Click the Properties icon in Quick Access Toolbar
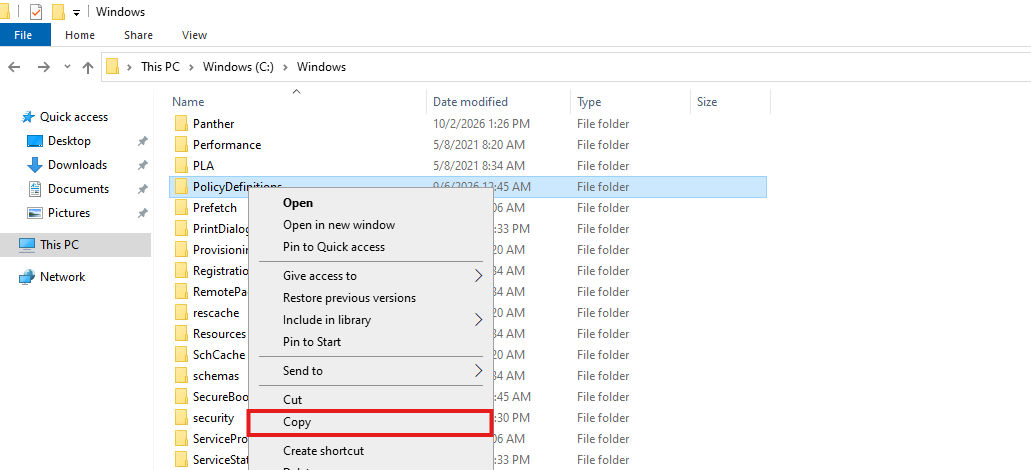This screenshot has height=470, width=1031. (x=36, y=12)
